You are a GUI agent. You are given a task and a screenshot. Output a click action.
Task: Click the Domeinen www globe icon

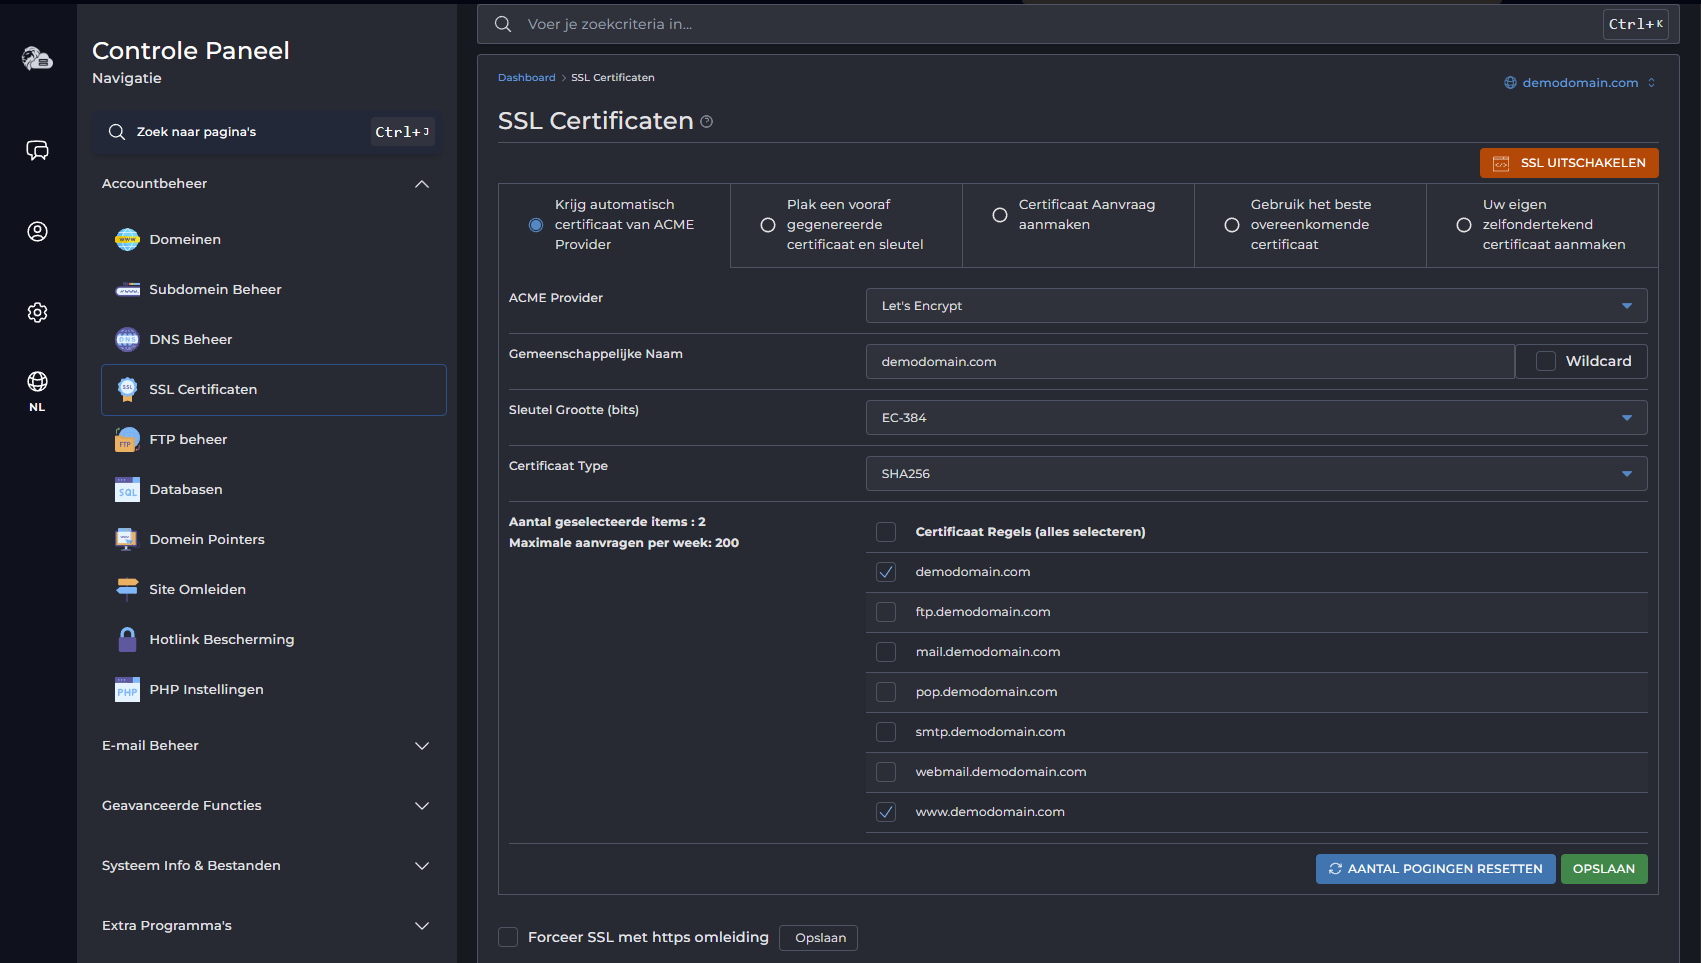(x=127, y=239)
